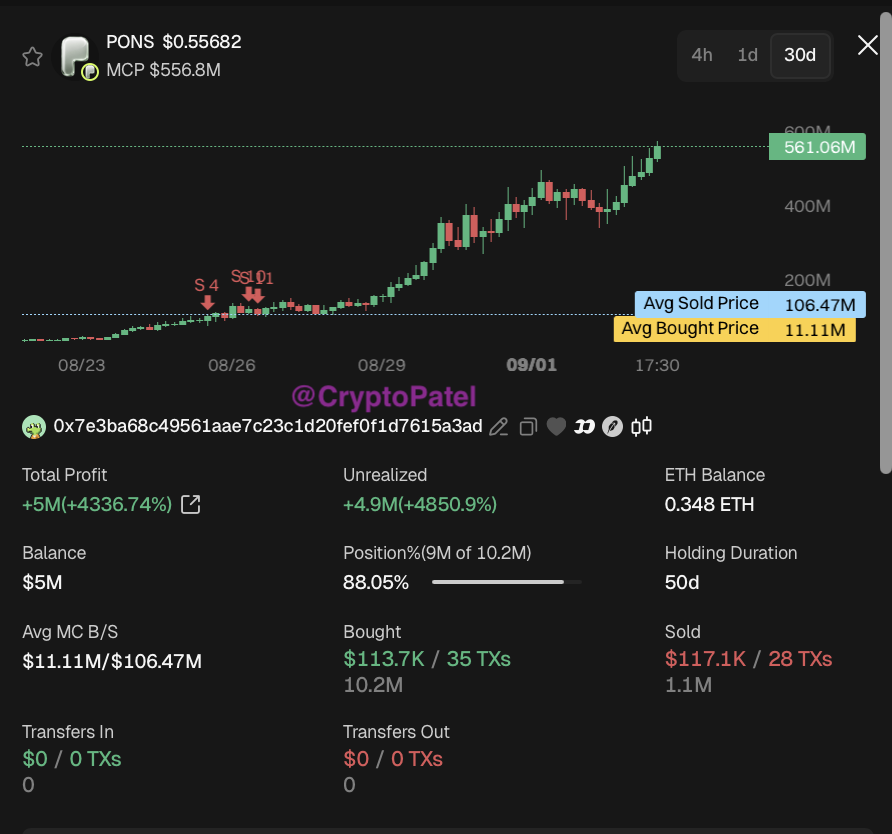Click the 09/01 date axis label
The width and height of the screenshot is (892, 834).
point(531,365)
